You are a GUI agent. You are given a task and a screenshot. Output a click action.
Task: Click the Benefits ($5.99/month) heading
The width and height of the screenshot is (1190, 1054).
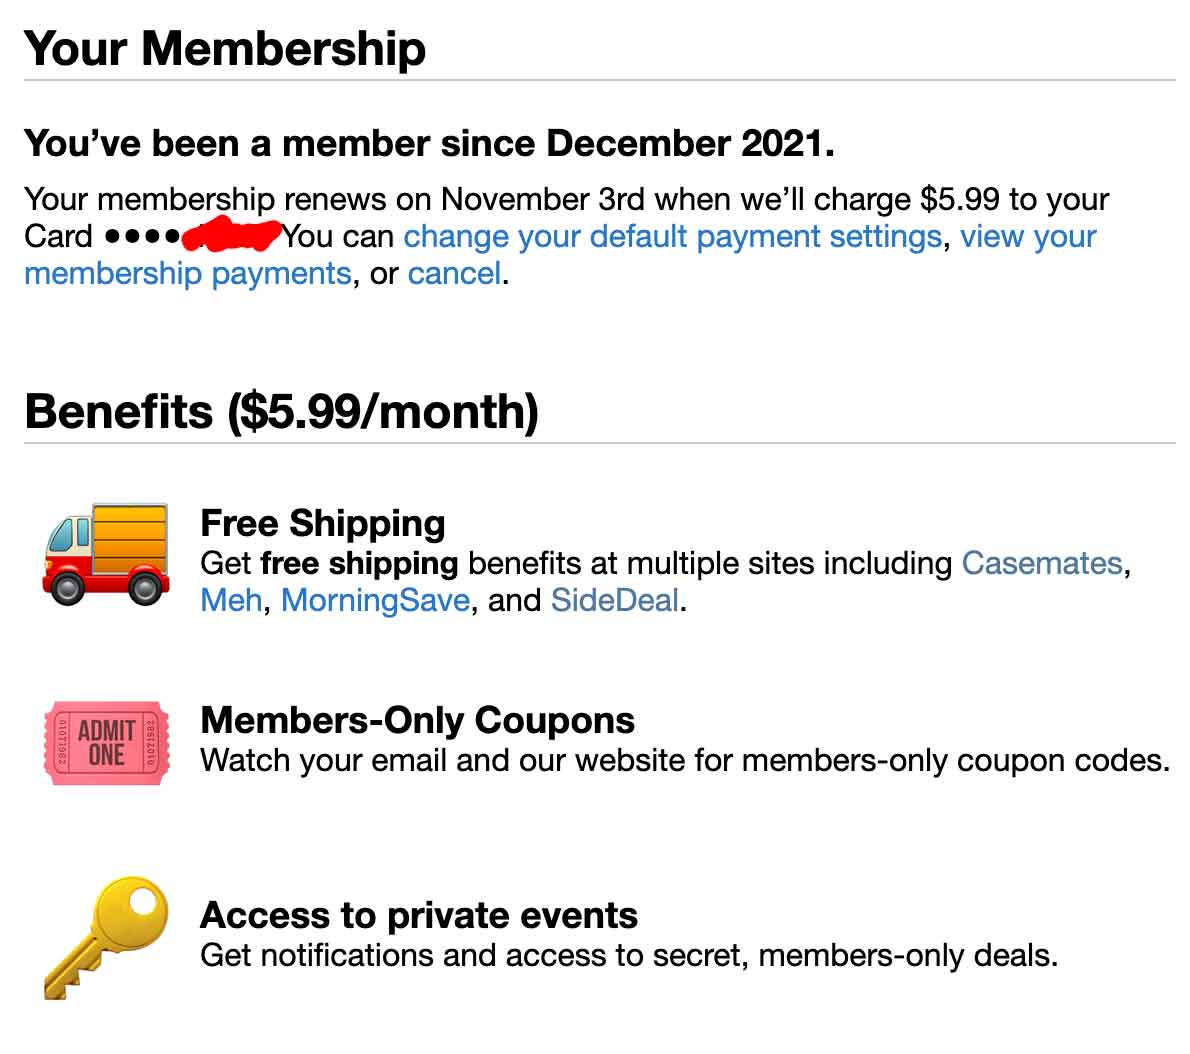click(282, 410)
